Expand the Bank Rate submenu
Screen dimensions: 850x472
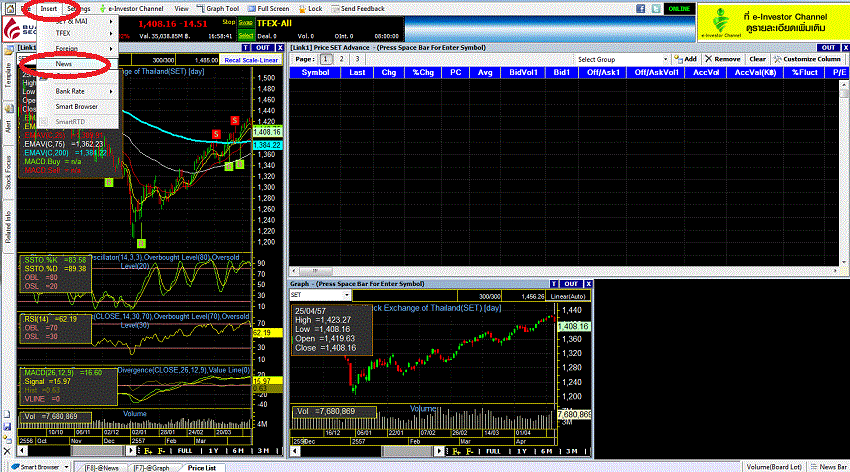pyautogui.click(x=78, y=92)
